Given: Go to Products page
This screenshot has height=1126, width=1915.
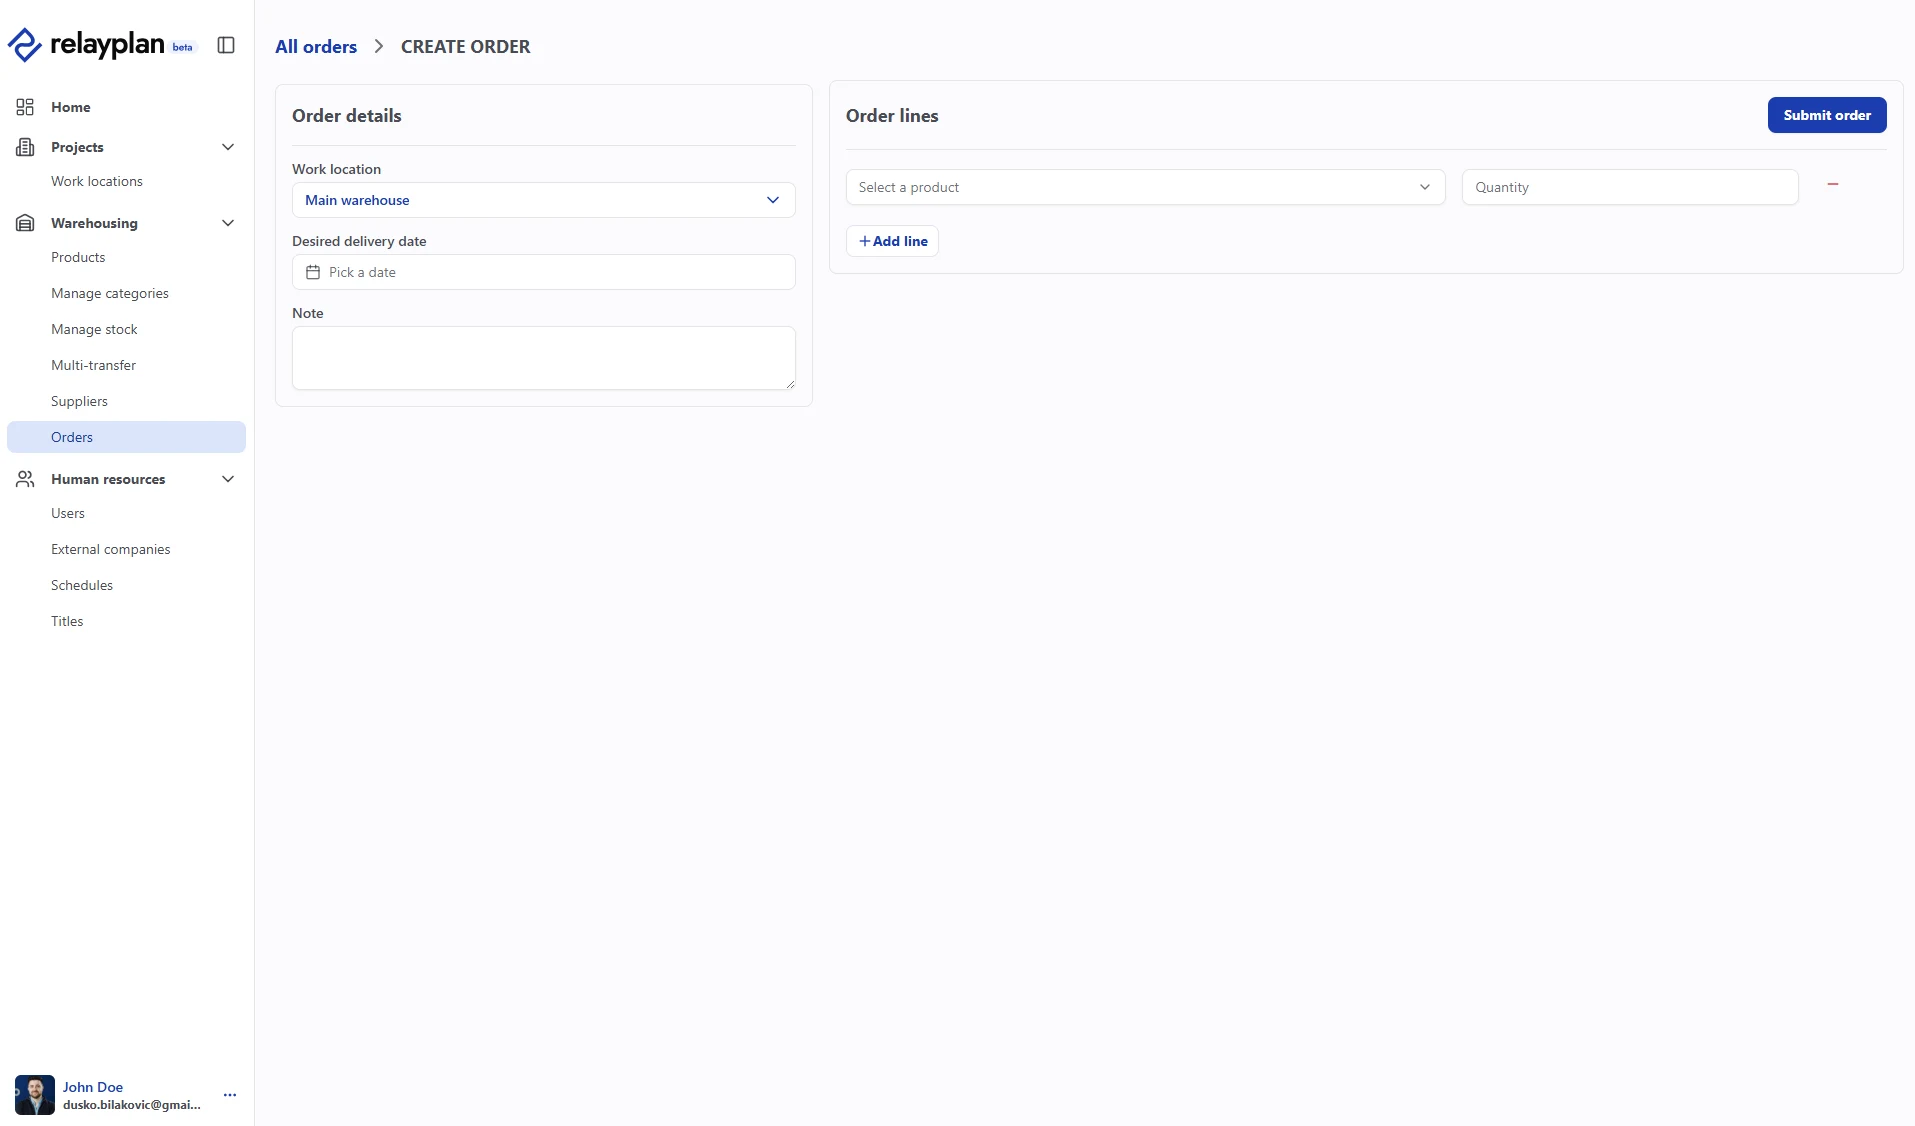Looking at the screenshot, I should (78, 257).
